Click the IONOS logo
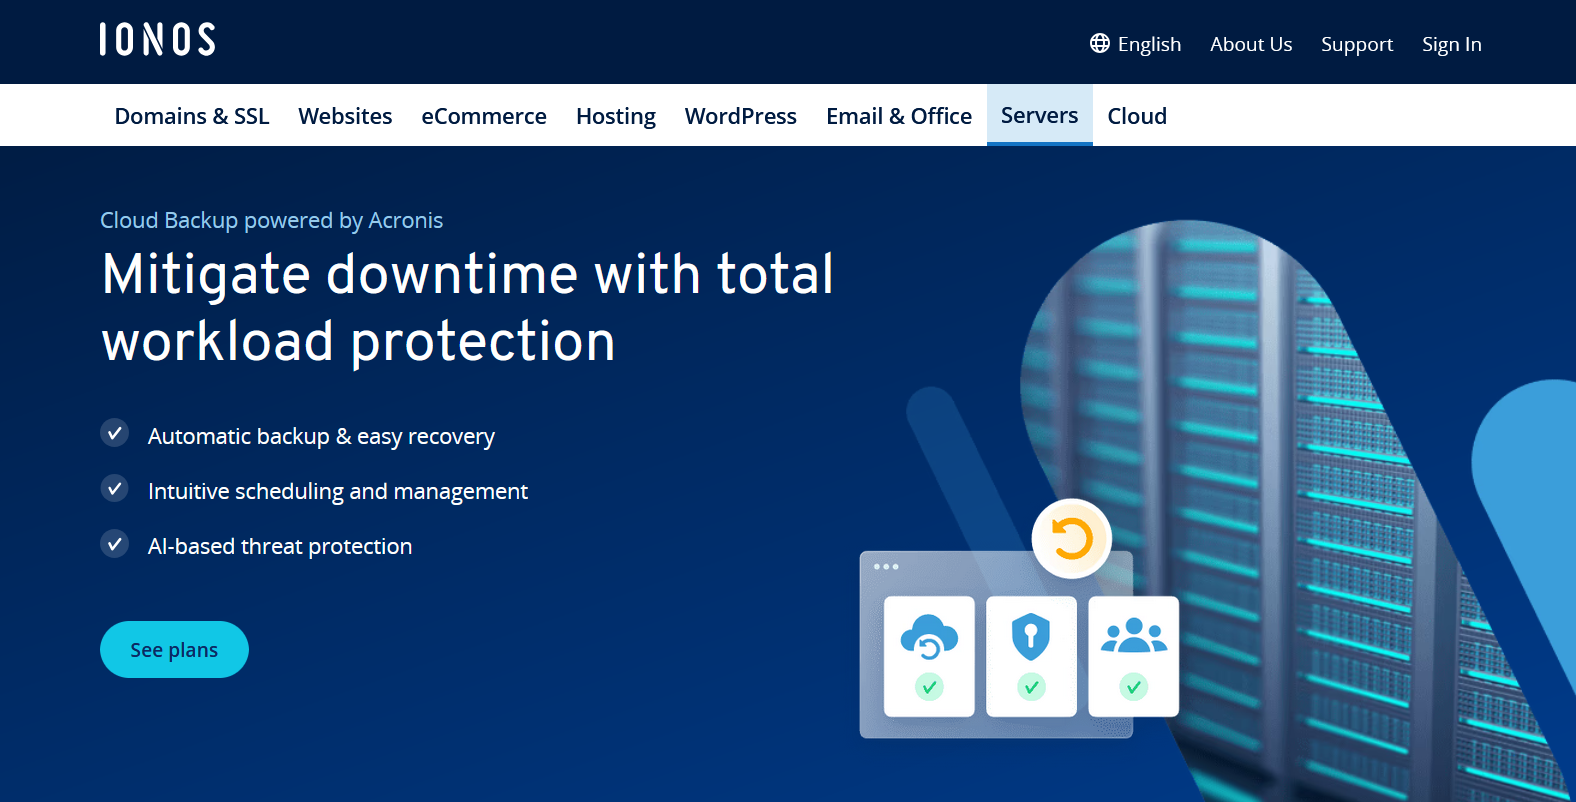 (x=157, y=40)
